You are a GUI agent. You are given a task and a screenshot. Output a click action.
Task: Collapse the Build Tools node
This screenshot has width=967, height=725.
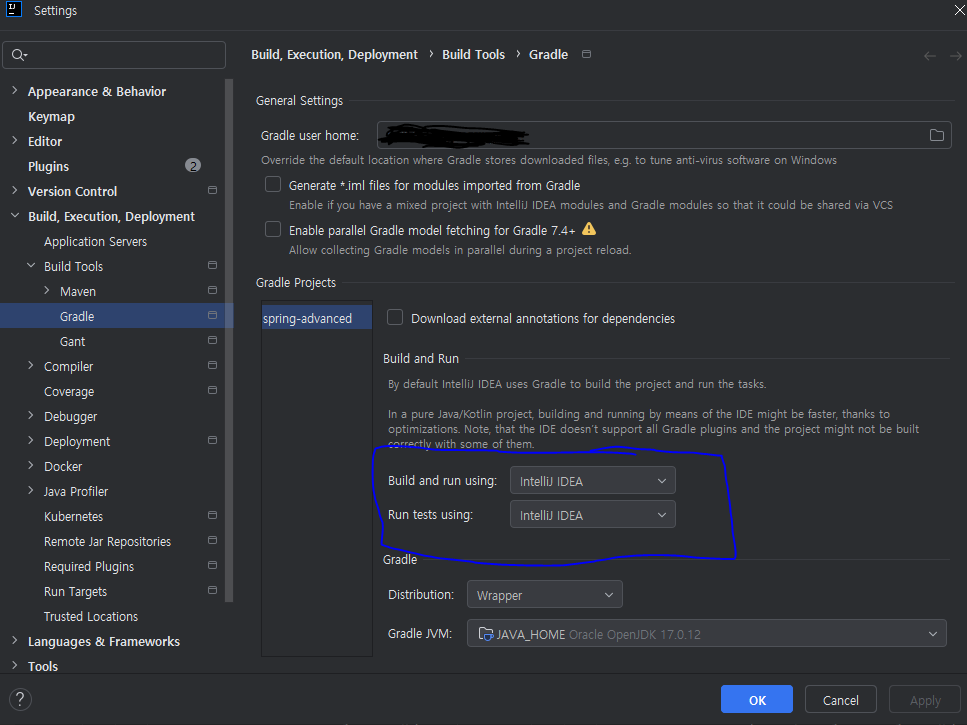pos(31,266)
